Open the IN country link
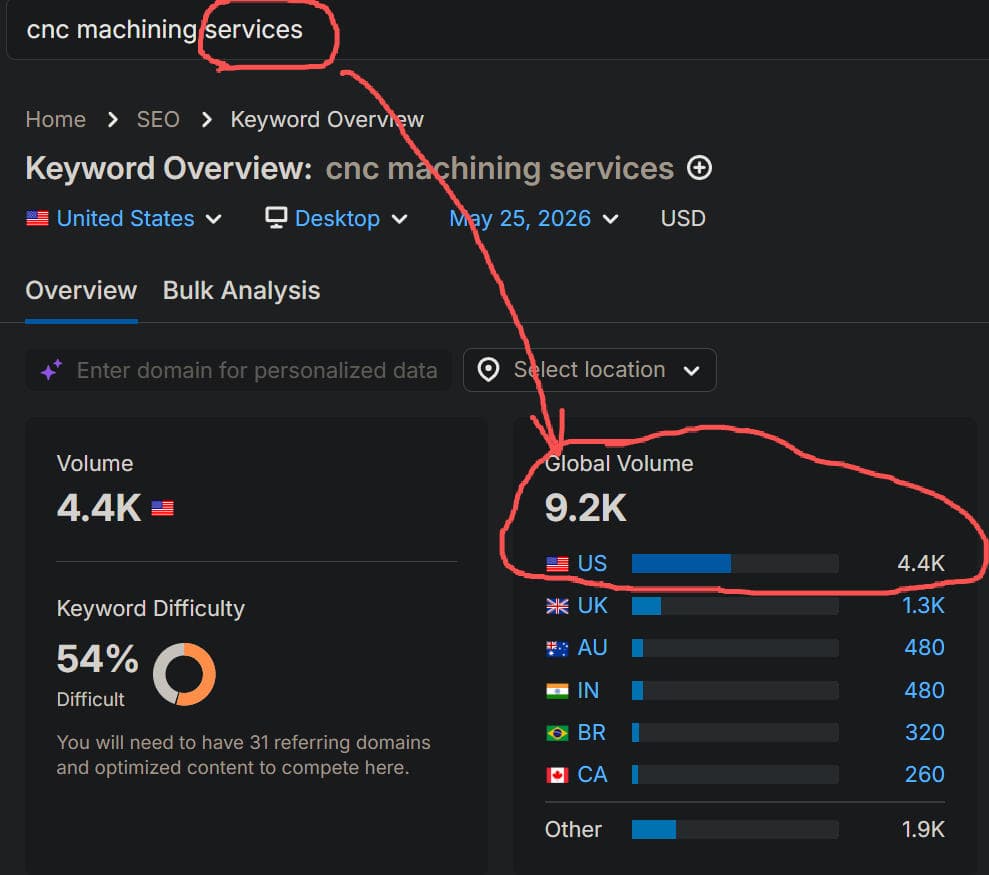Image resolution: width=989 pixels, height=875 pixels. tap(588, 691)
